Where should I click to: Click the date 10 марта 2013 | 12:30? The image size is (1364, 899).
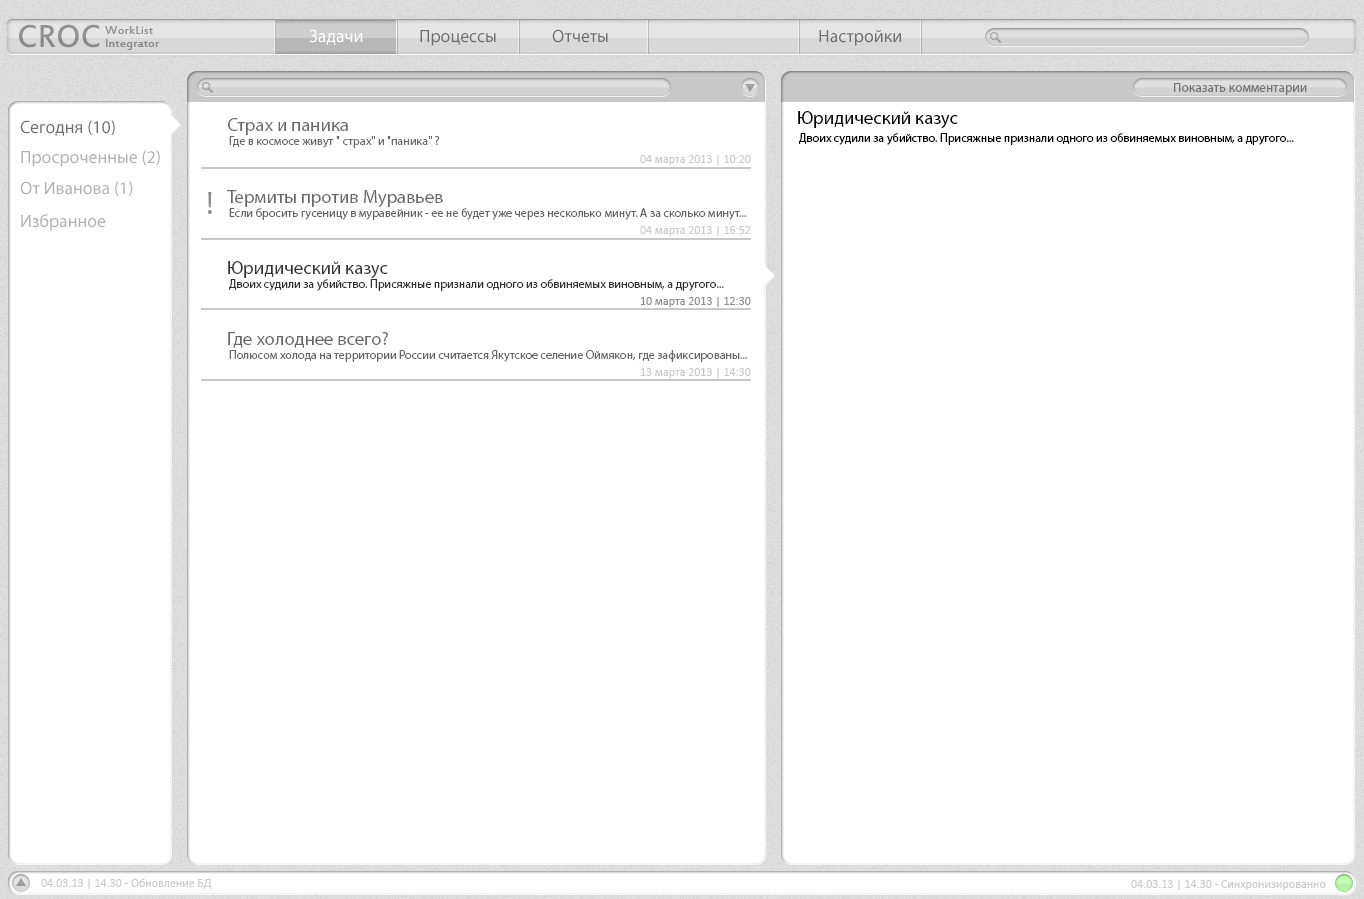(695, 301)
